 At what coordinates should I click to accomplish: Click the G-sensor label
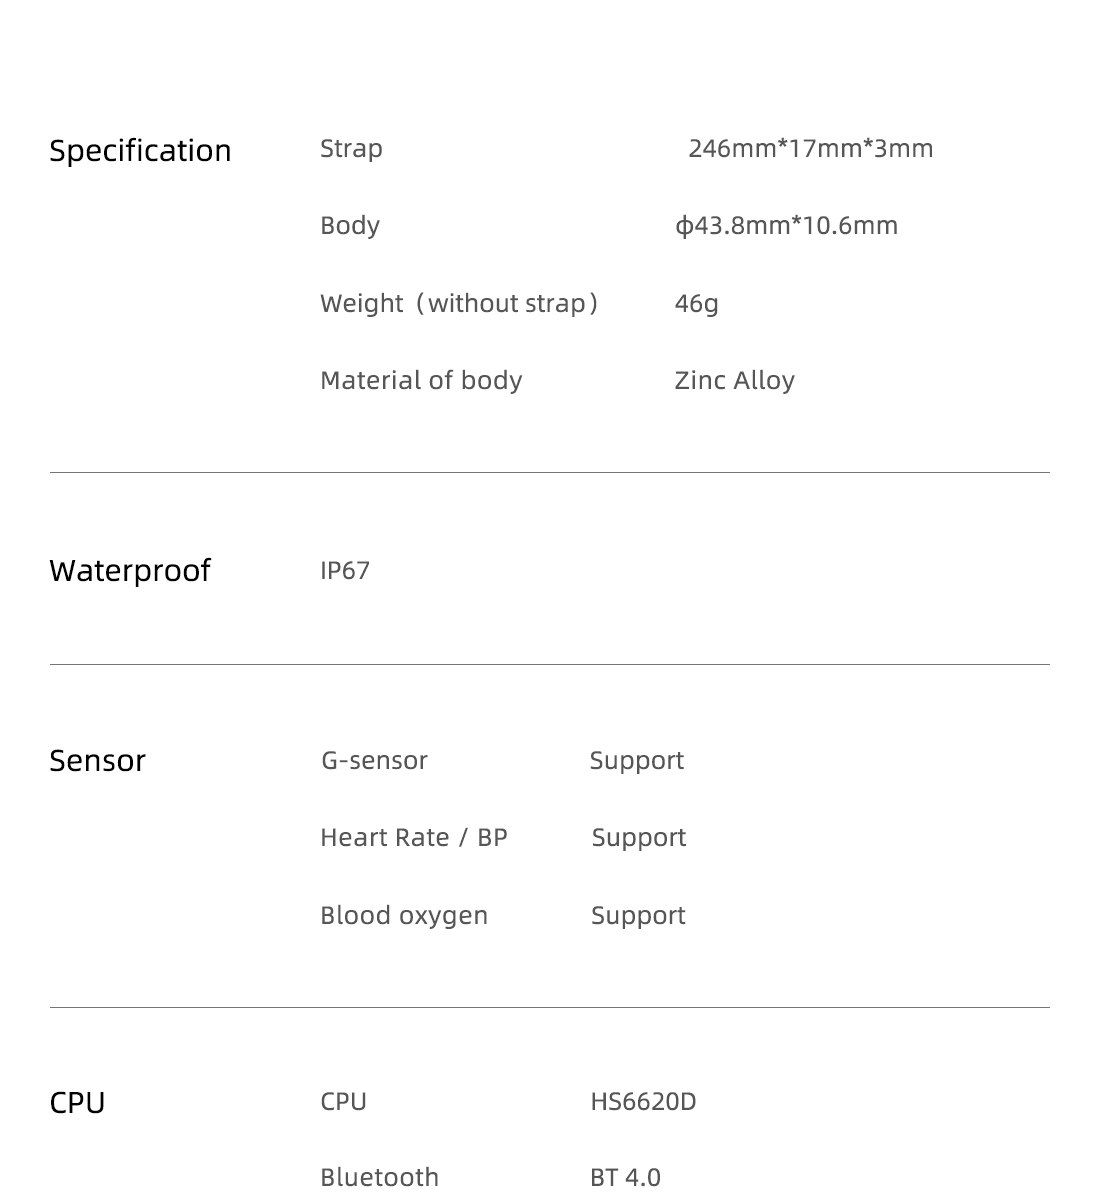click(x=374, y=761)
